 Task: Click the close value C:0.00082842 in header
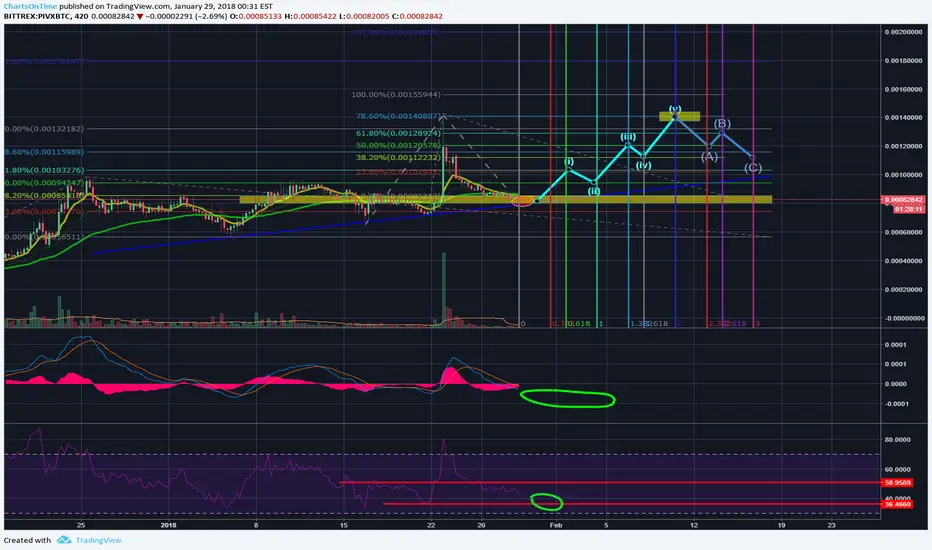(417, 16)
